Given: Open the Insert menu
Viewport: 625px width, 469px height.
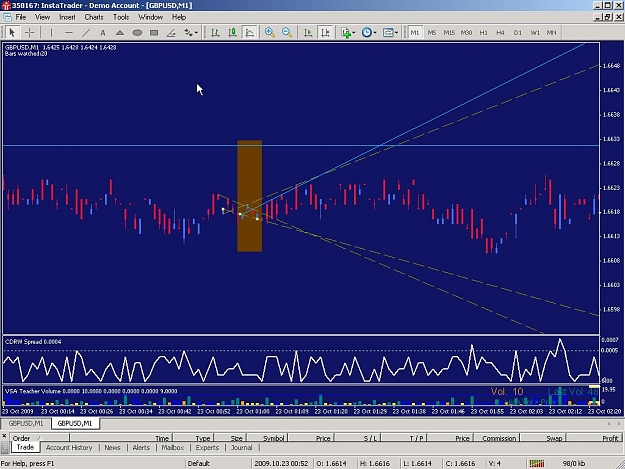Looking at the screenshot, I should [x=67, y=17].
